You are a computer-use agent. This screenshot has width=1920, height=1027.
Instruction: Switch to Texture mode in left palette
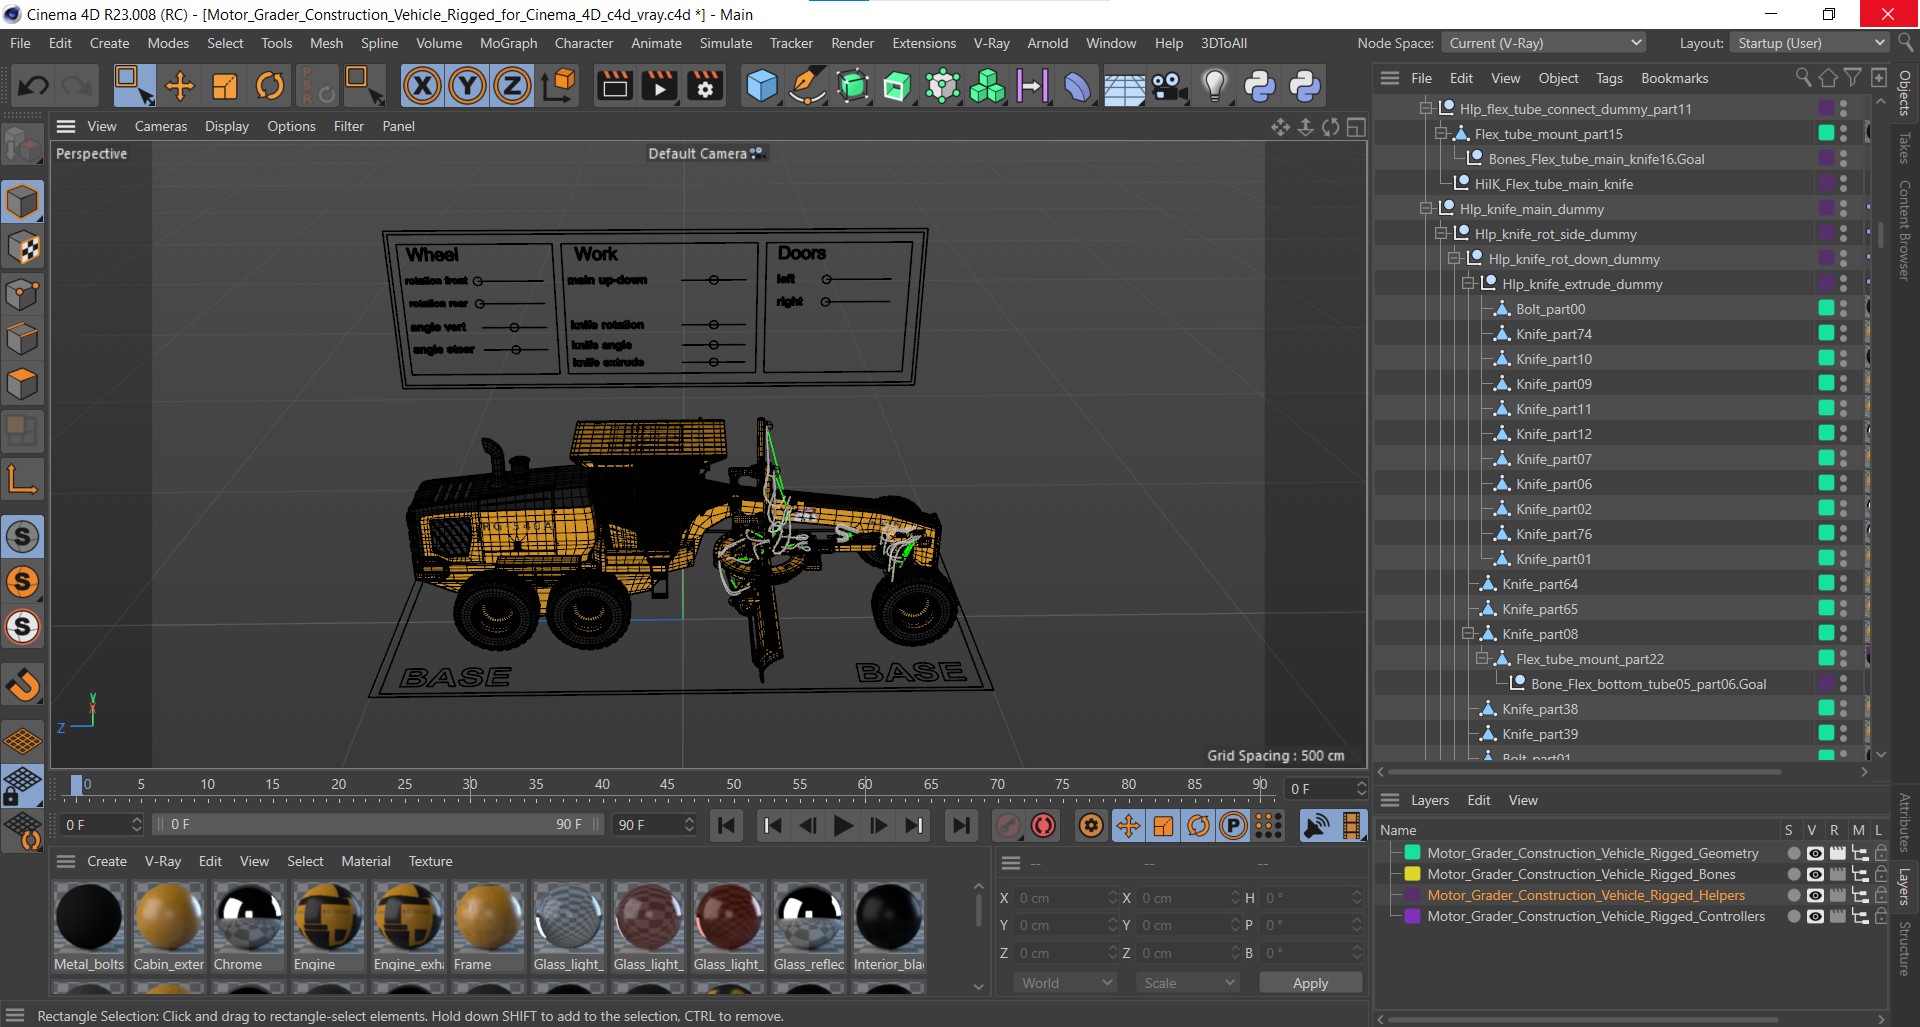22,248
